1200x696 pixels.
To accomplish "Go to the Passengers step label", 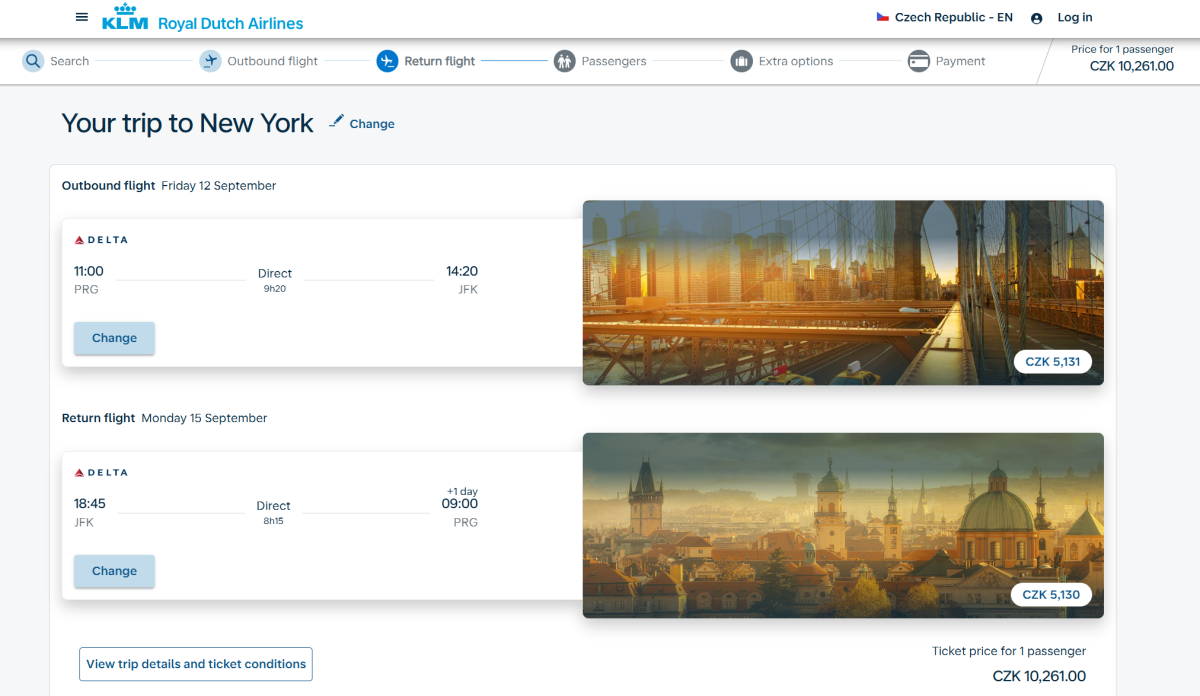I will click(613, 61).
